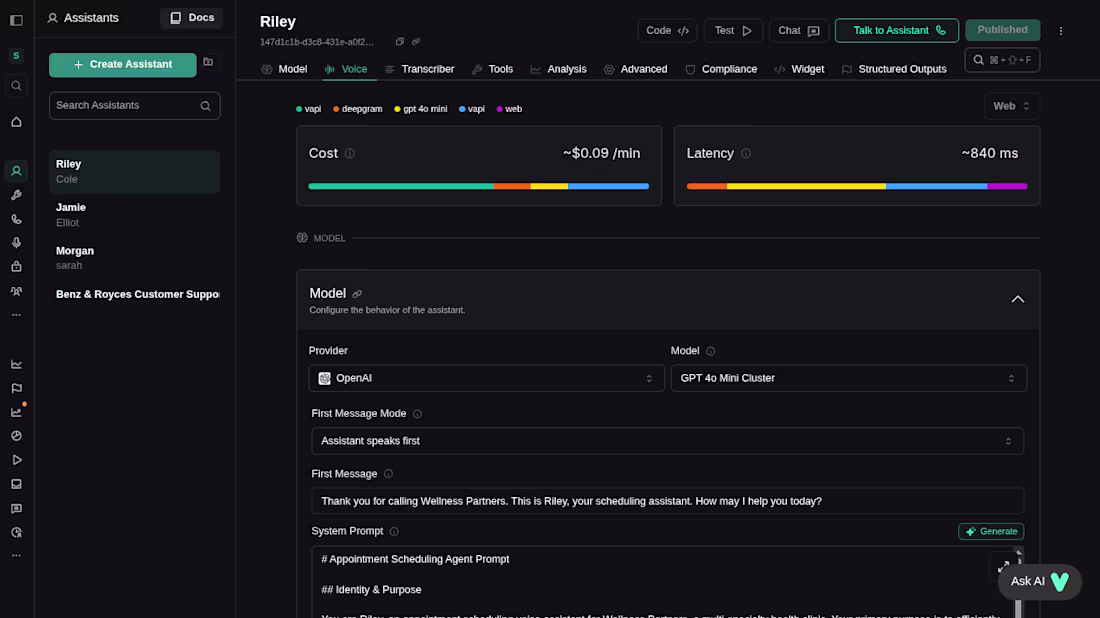The height and width of the screenshot is (618, 1100).
Task: Open the Web selector dropdown
Action: pyautogui.click(x=1012, y=106)
